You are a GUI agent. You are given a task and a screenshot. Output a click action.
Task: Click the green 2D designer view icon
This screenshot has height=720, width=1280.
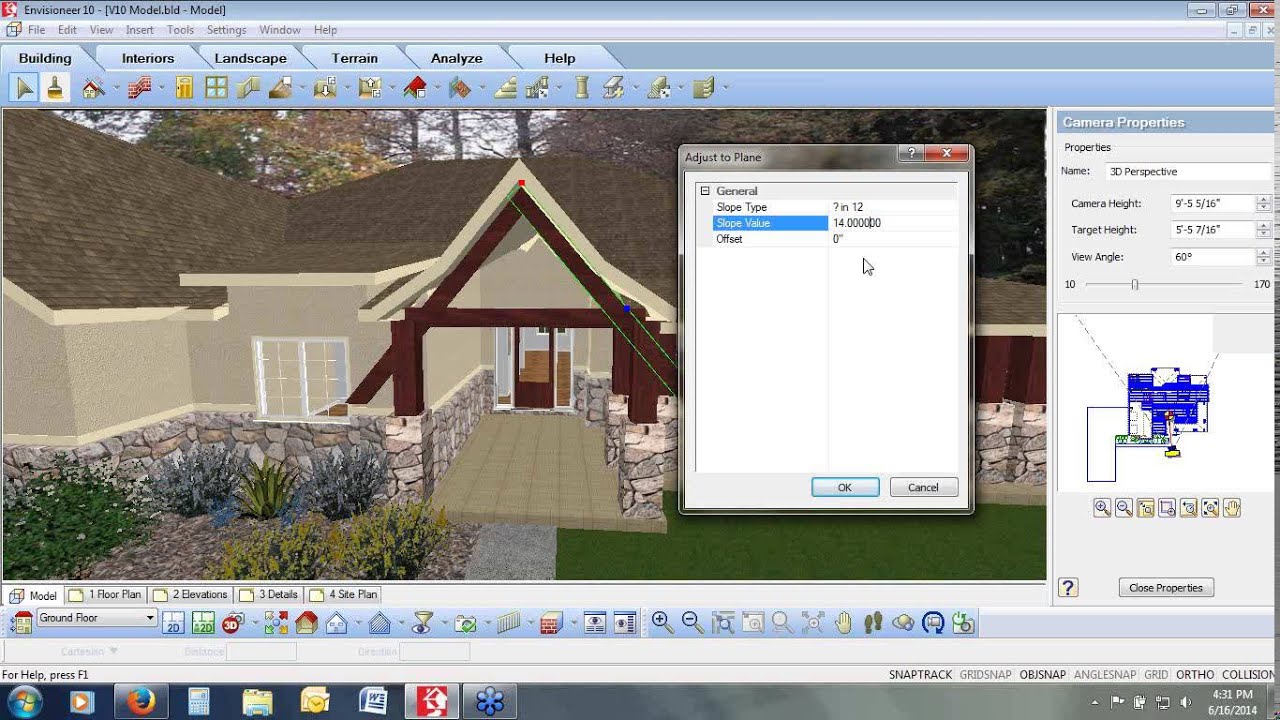[203, 624]
